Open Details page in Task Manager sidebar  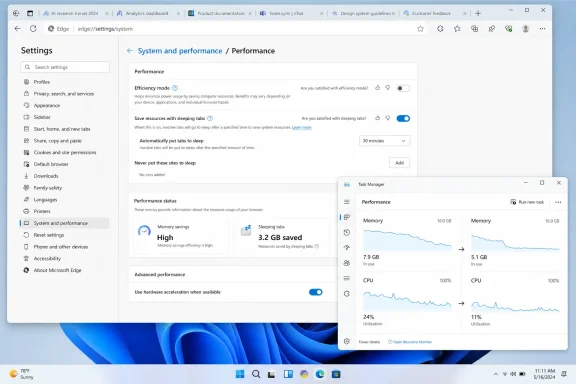click(346, 278)
